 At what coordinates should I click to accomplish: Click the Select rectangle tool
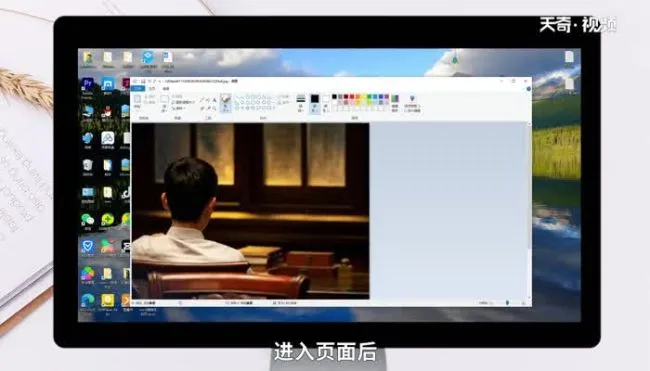pyautogui.click(x=164, y=99)
